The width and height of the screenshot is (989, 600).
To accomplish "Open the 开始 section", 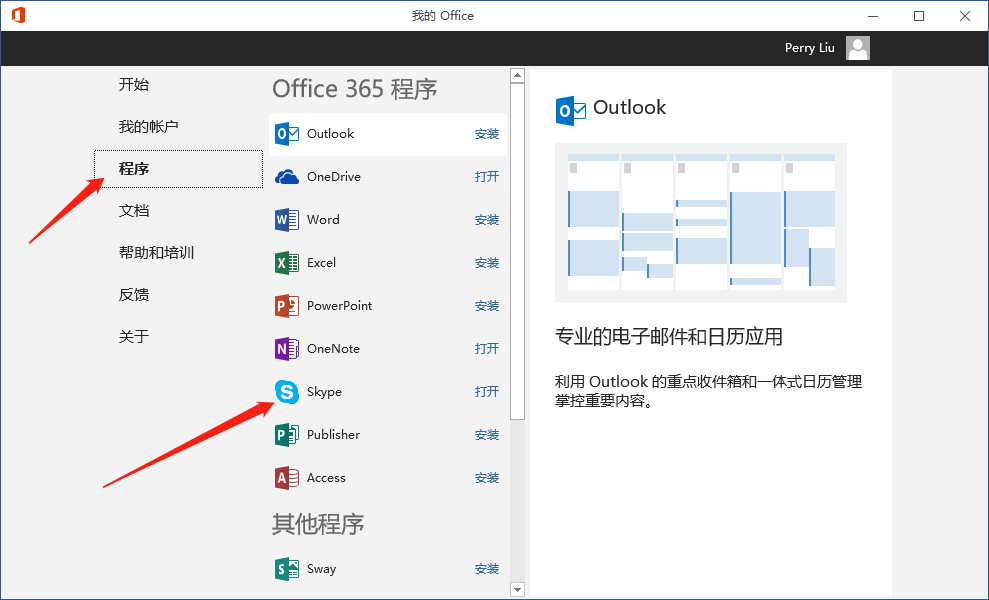I will pyautogui.click(x=134, y=85).
